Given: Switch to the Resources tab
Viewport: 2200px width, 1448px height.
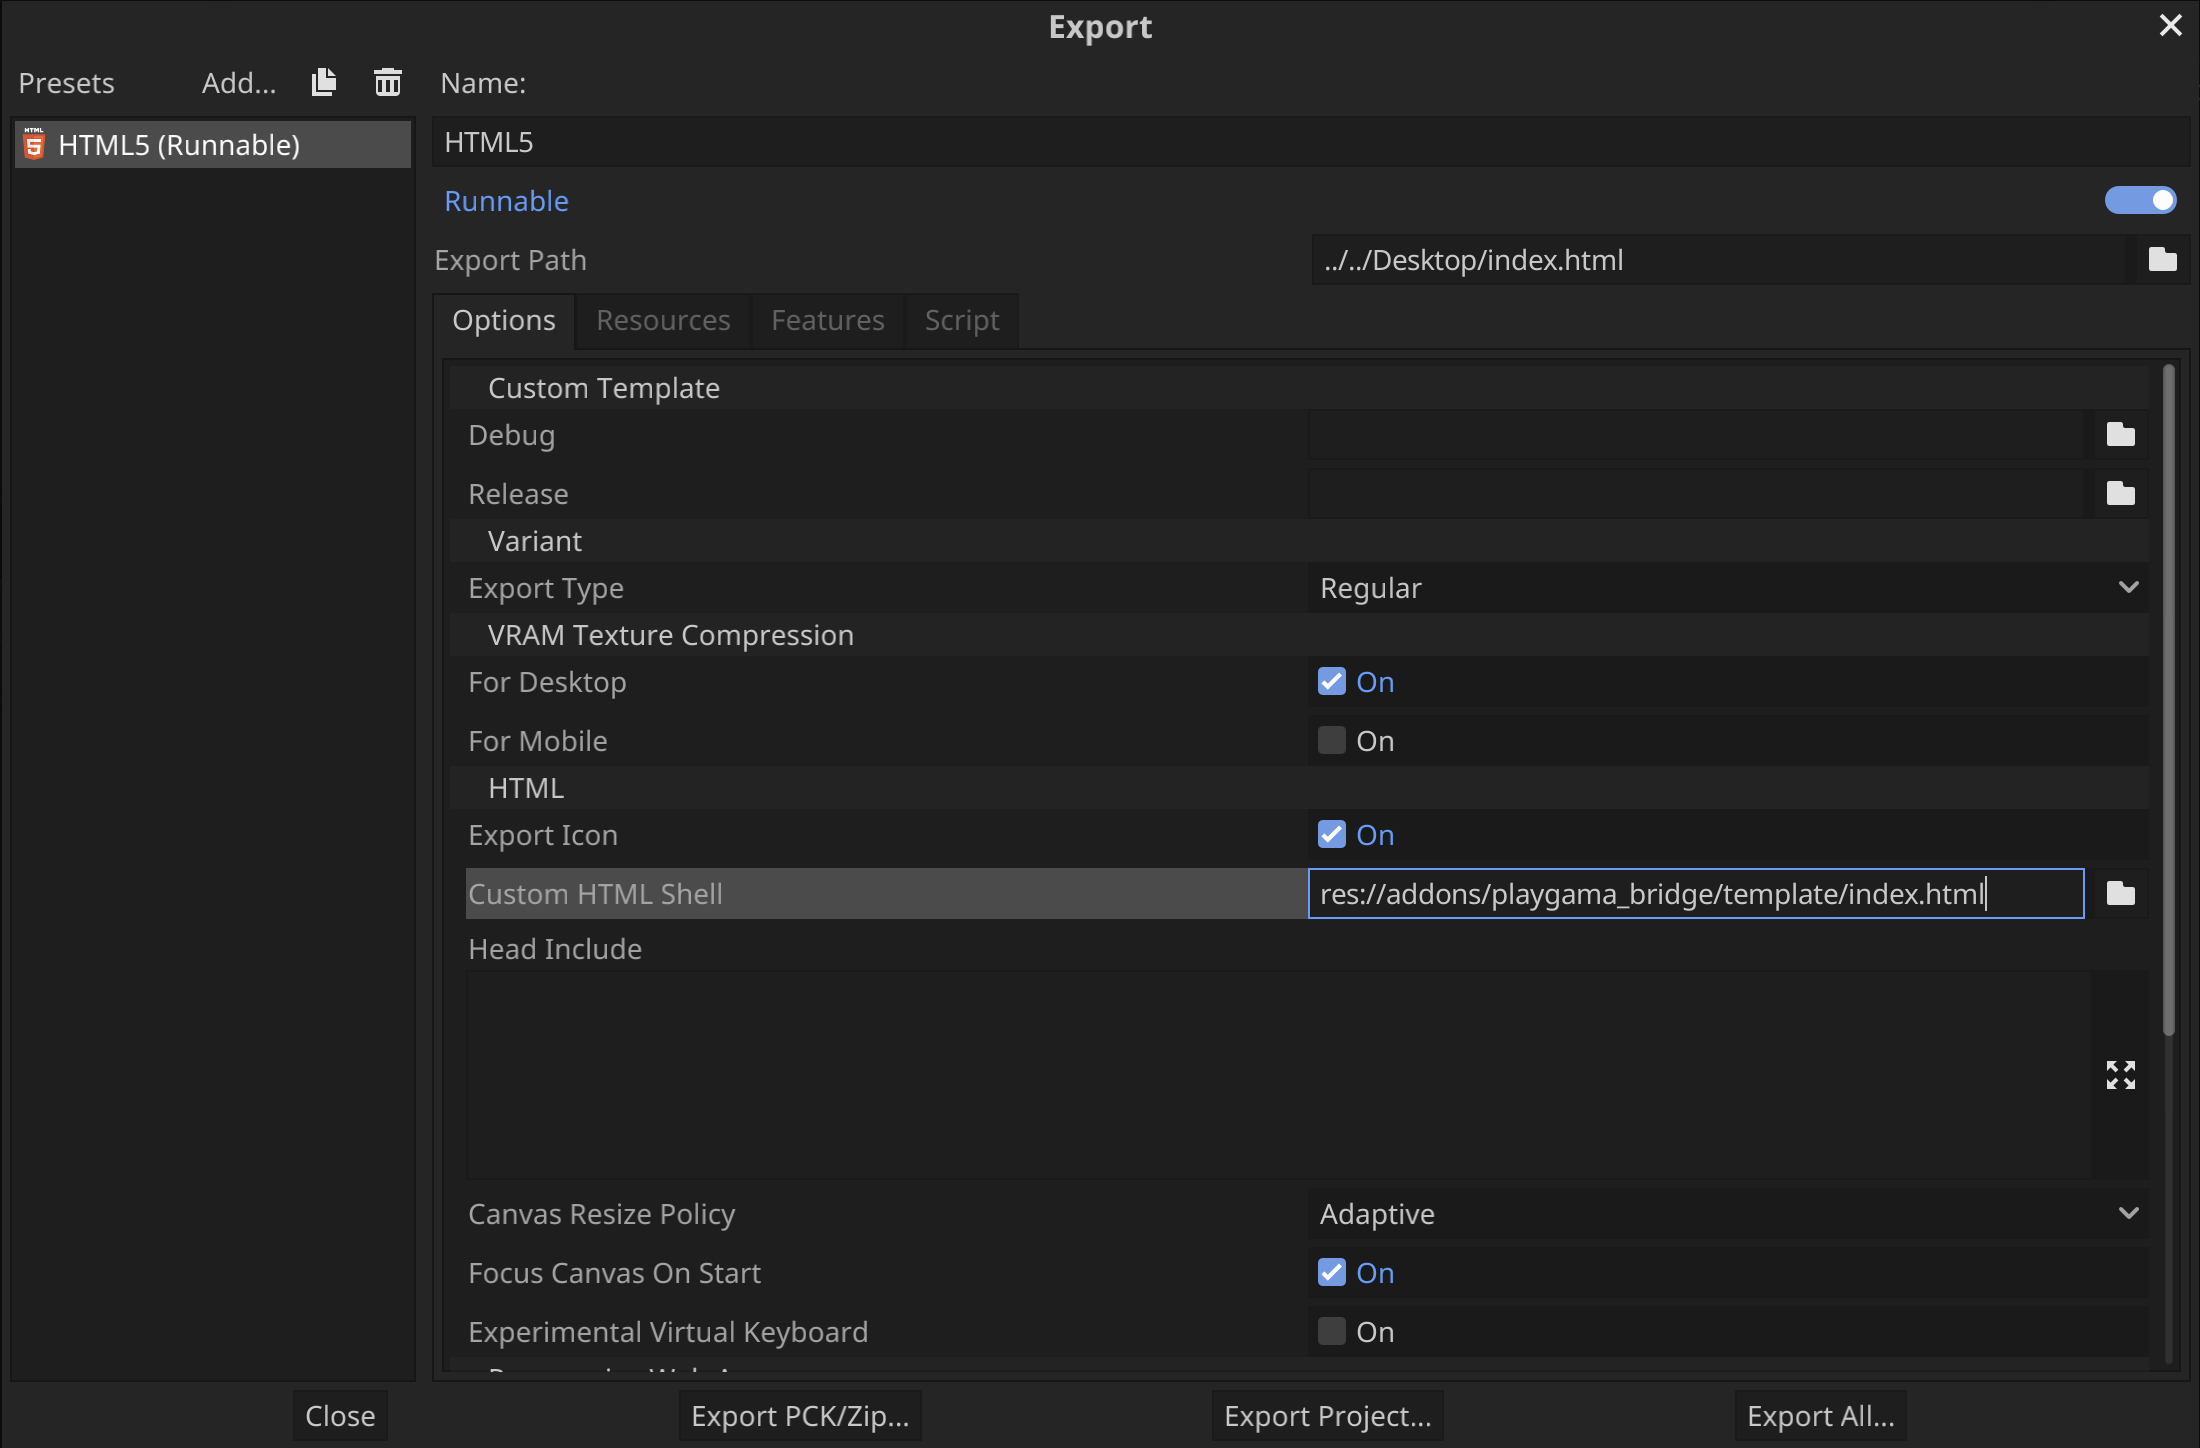Looking at the screenshot, I should click(x=663, y=320).
